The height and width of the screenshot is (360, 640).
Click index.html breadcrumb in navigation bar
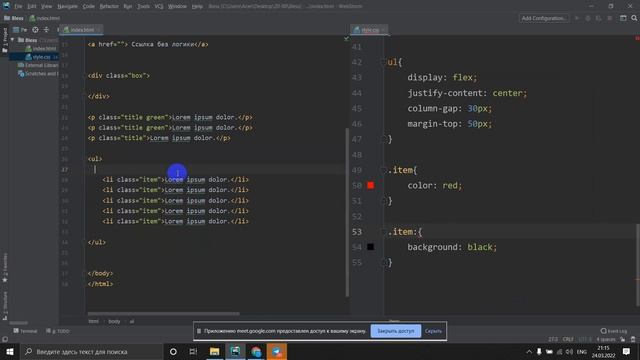tap(45, 18)
